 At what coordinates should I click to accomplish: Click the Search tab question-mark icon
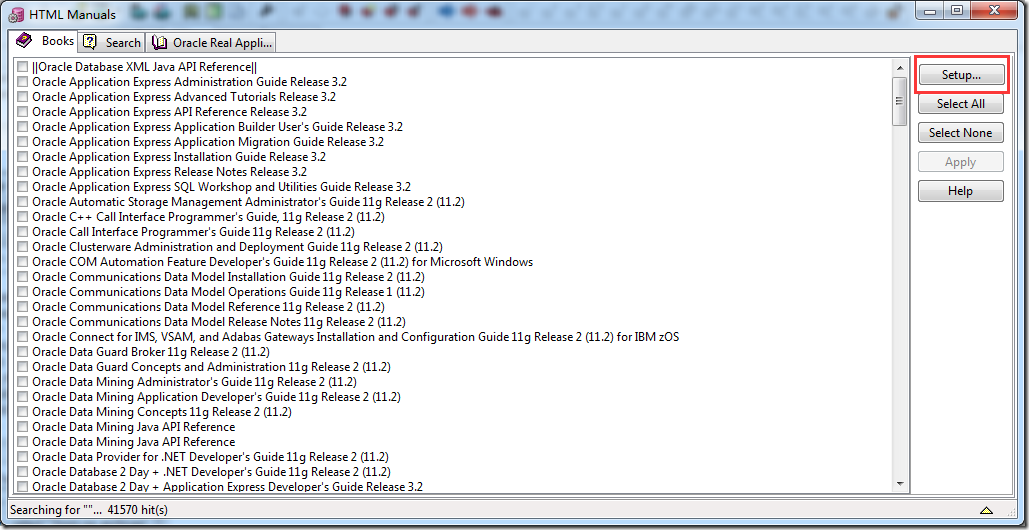(91, 43)
